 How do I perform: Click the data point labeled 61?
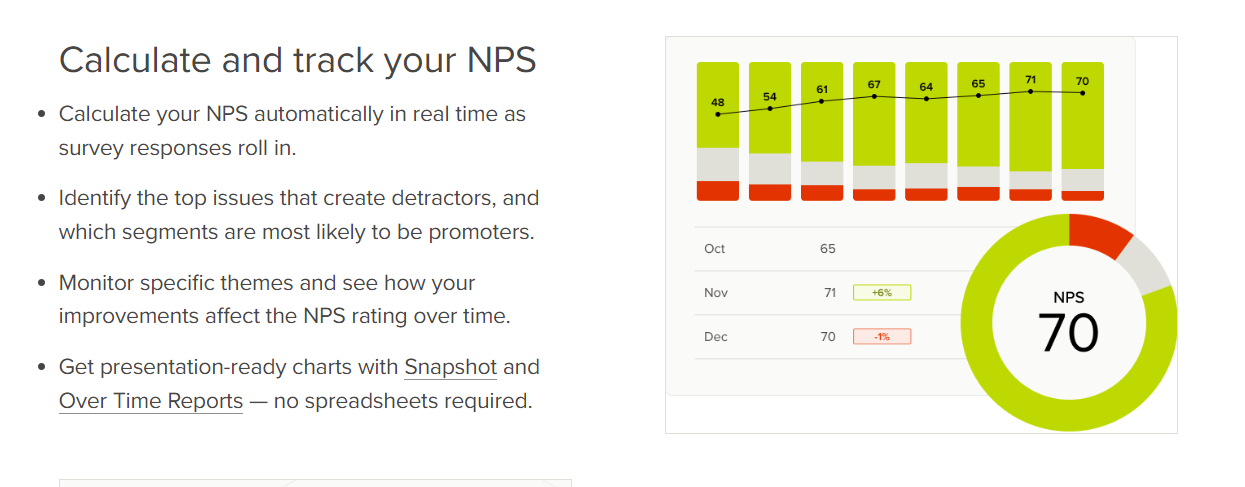pos(822,101)
